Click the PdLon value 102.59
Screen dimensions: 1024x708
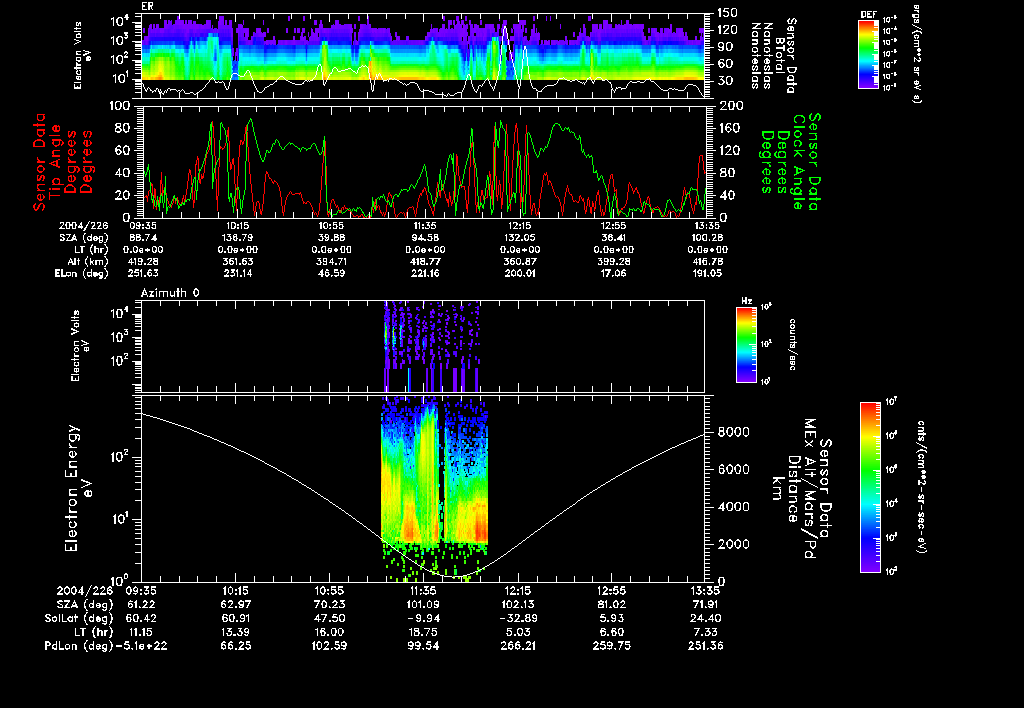pyautogui.click(x=328, y=645)
